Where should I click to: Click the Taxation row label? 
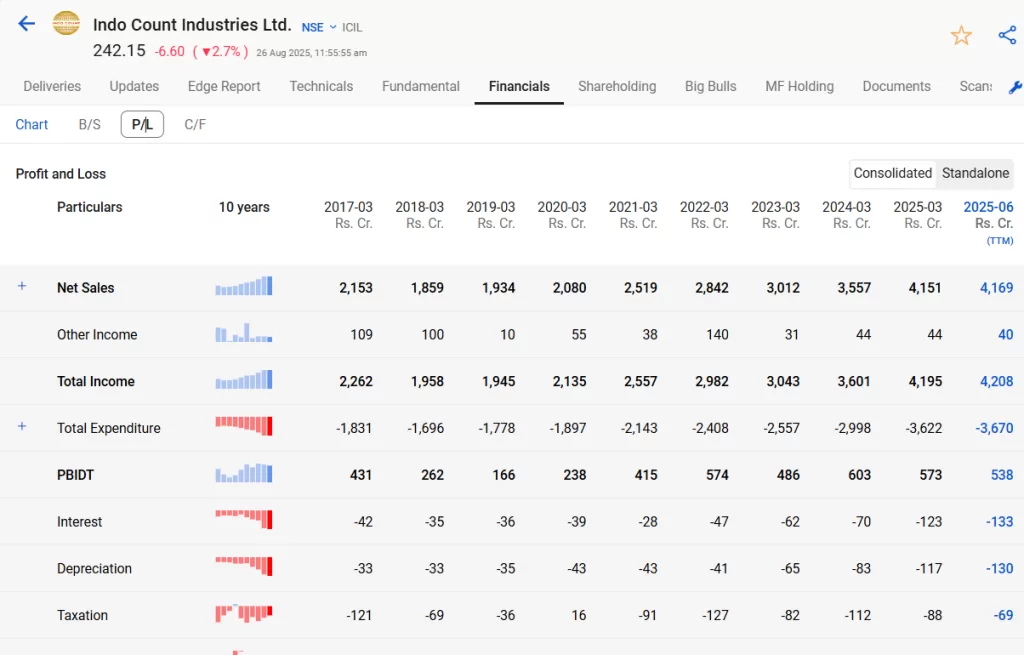coord(82,615)
